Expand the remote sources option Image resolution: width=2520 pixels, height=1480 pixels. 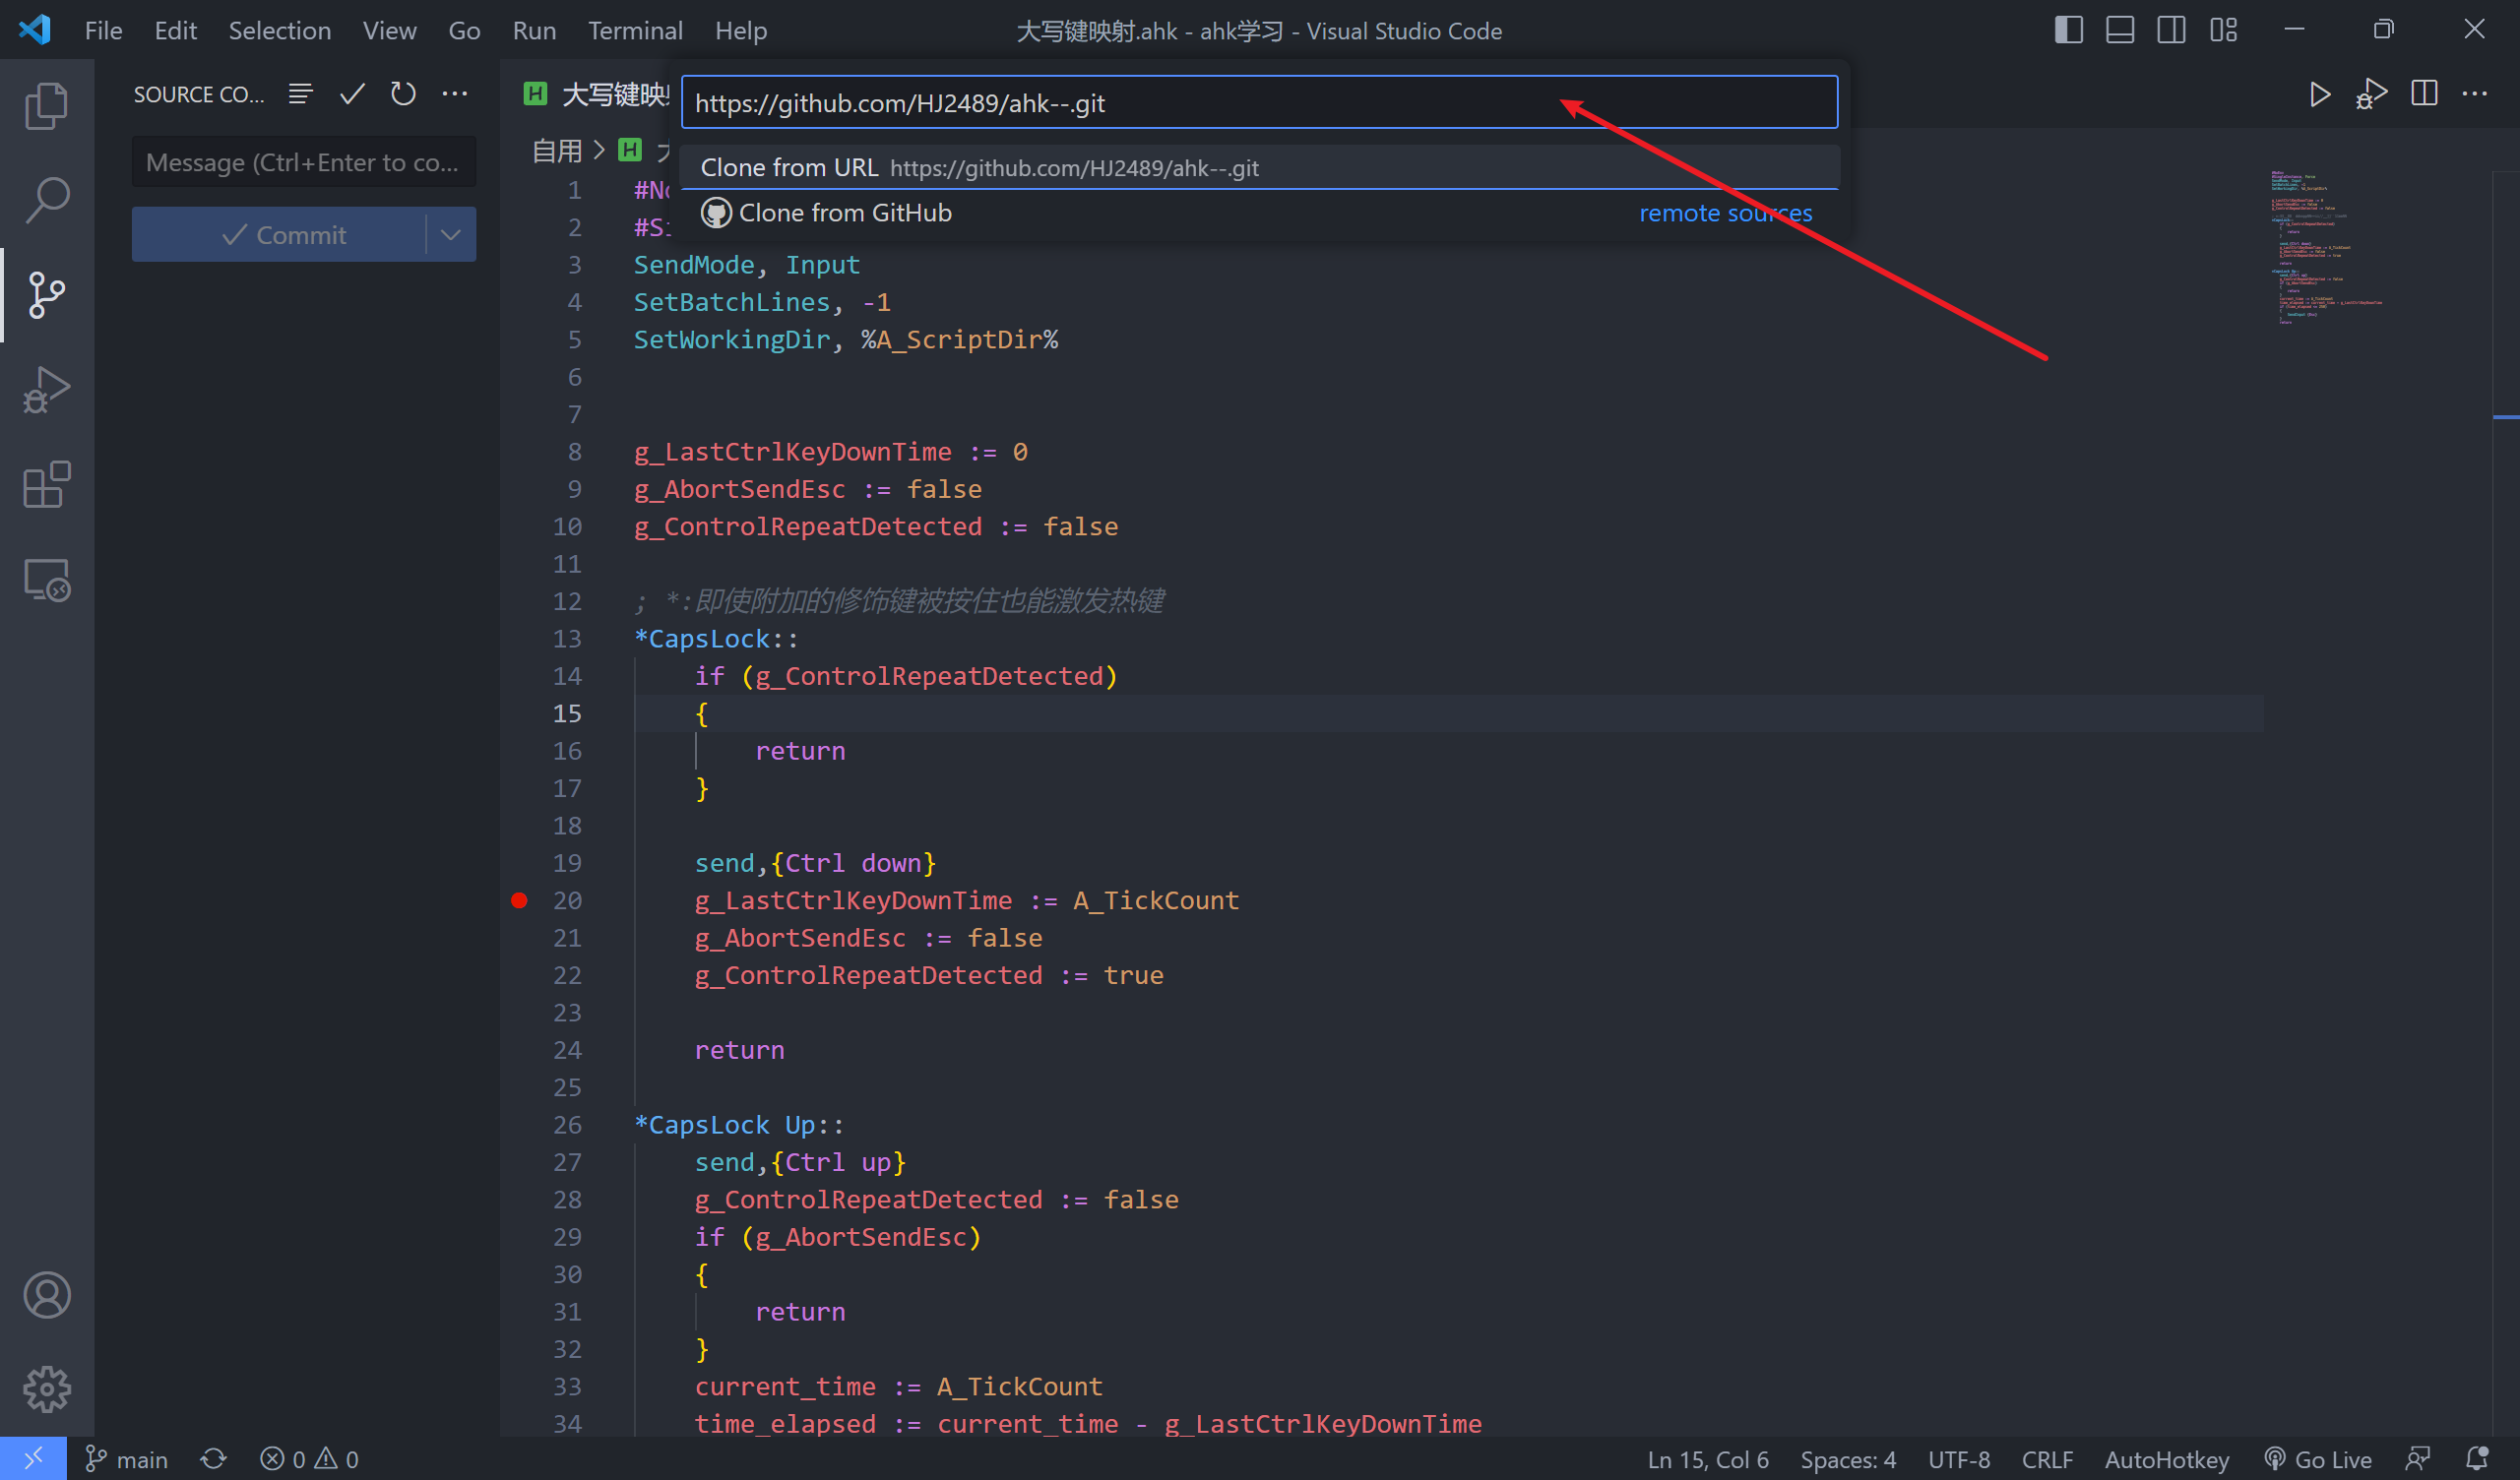1724,212
